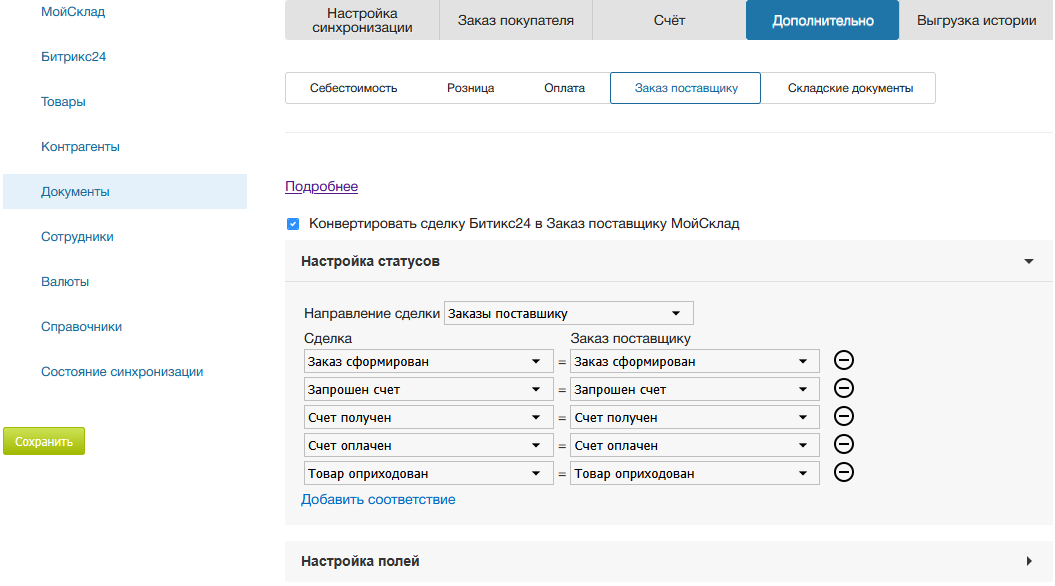The width and height of the screenshot is (1055, 586).
Task: Uncheck Конвертировать сделку Битрикс24 checkbox
Action: click(293, 224)
